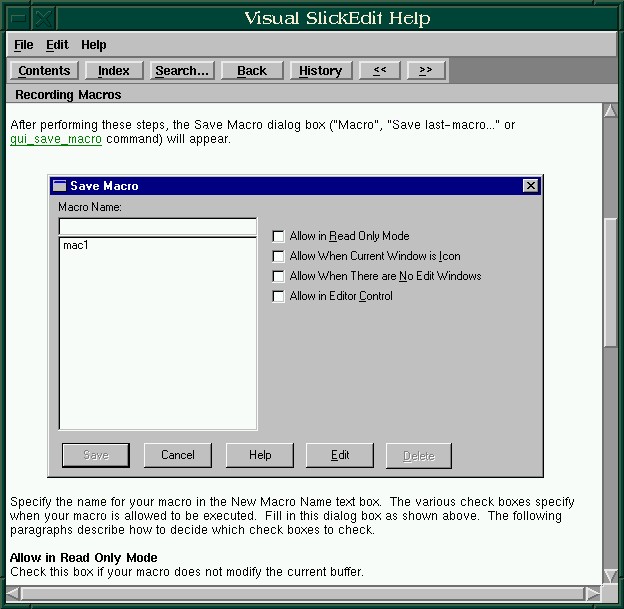This screenshot has width=624, height=609.
Task: Click the Macro Name text field
Action: 157,227
